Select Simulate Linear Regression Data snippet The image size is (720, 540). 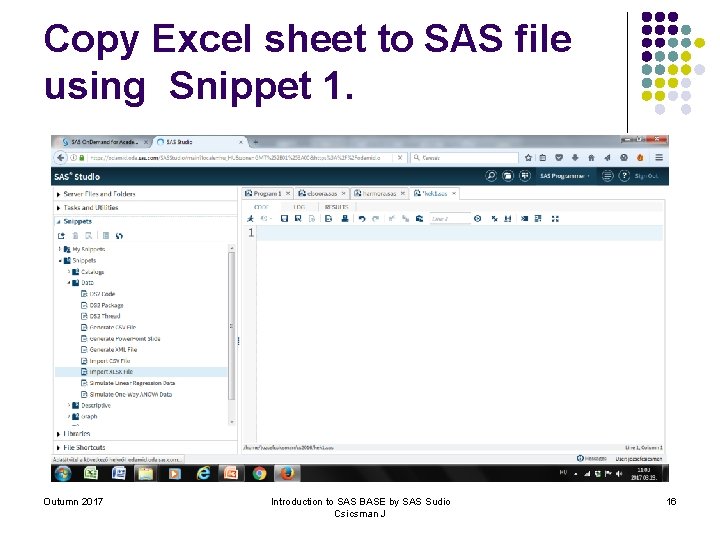coord(132,383)
